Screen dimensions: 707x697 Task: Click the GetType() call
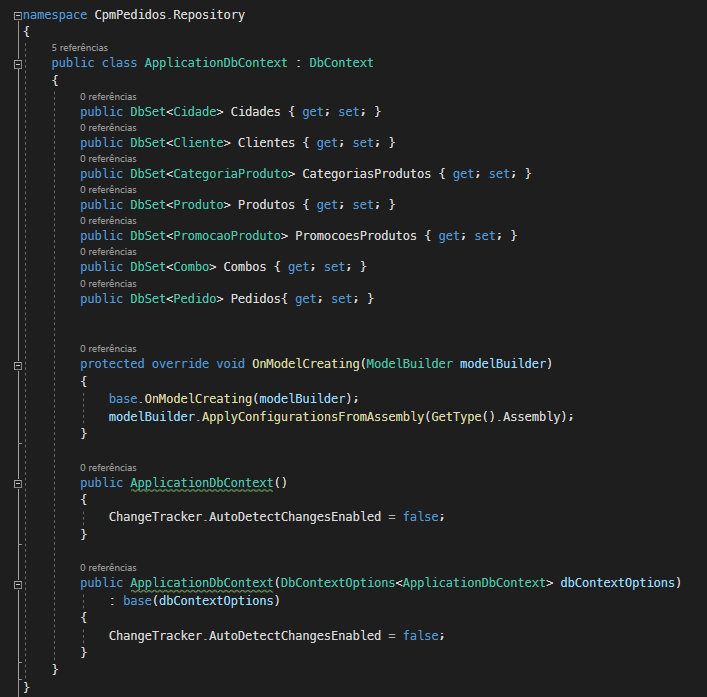(463, 417)
